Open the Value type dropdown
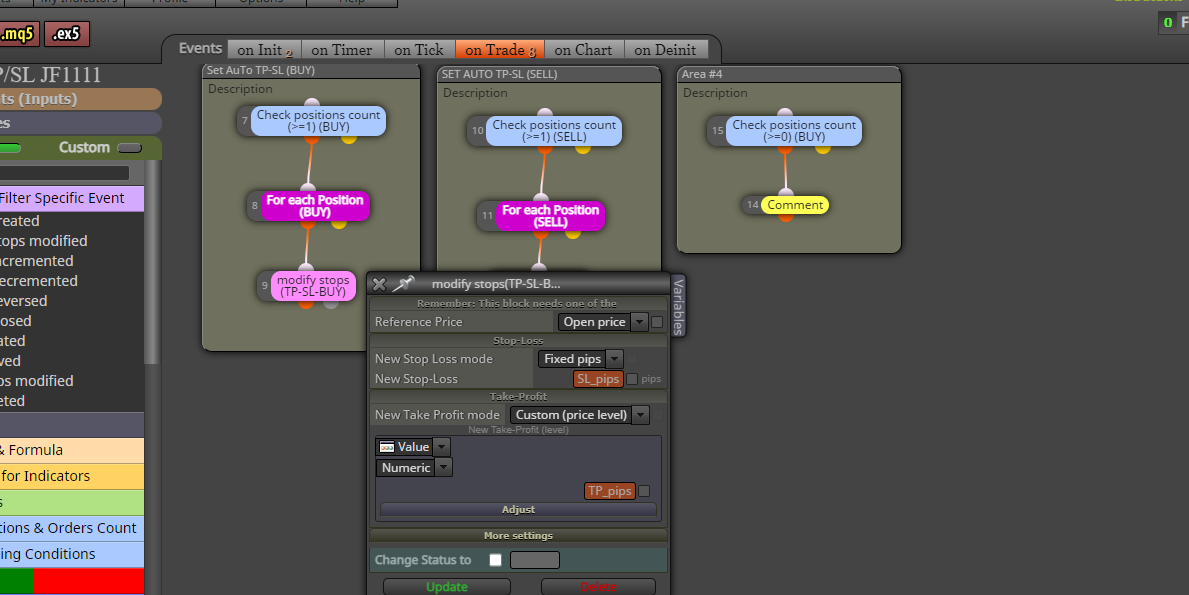1189x595 pixels. pos(413,447)
